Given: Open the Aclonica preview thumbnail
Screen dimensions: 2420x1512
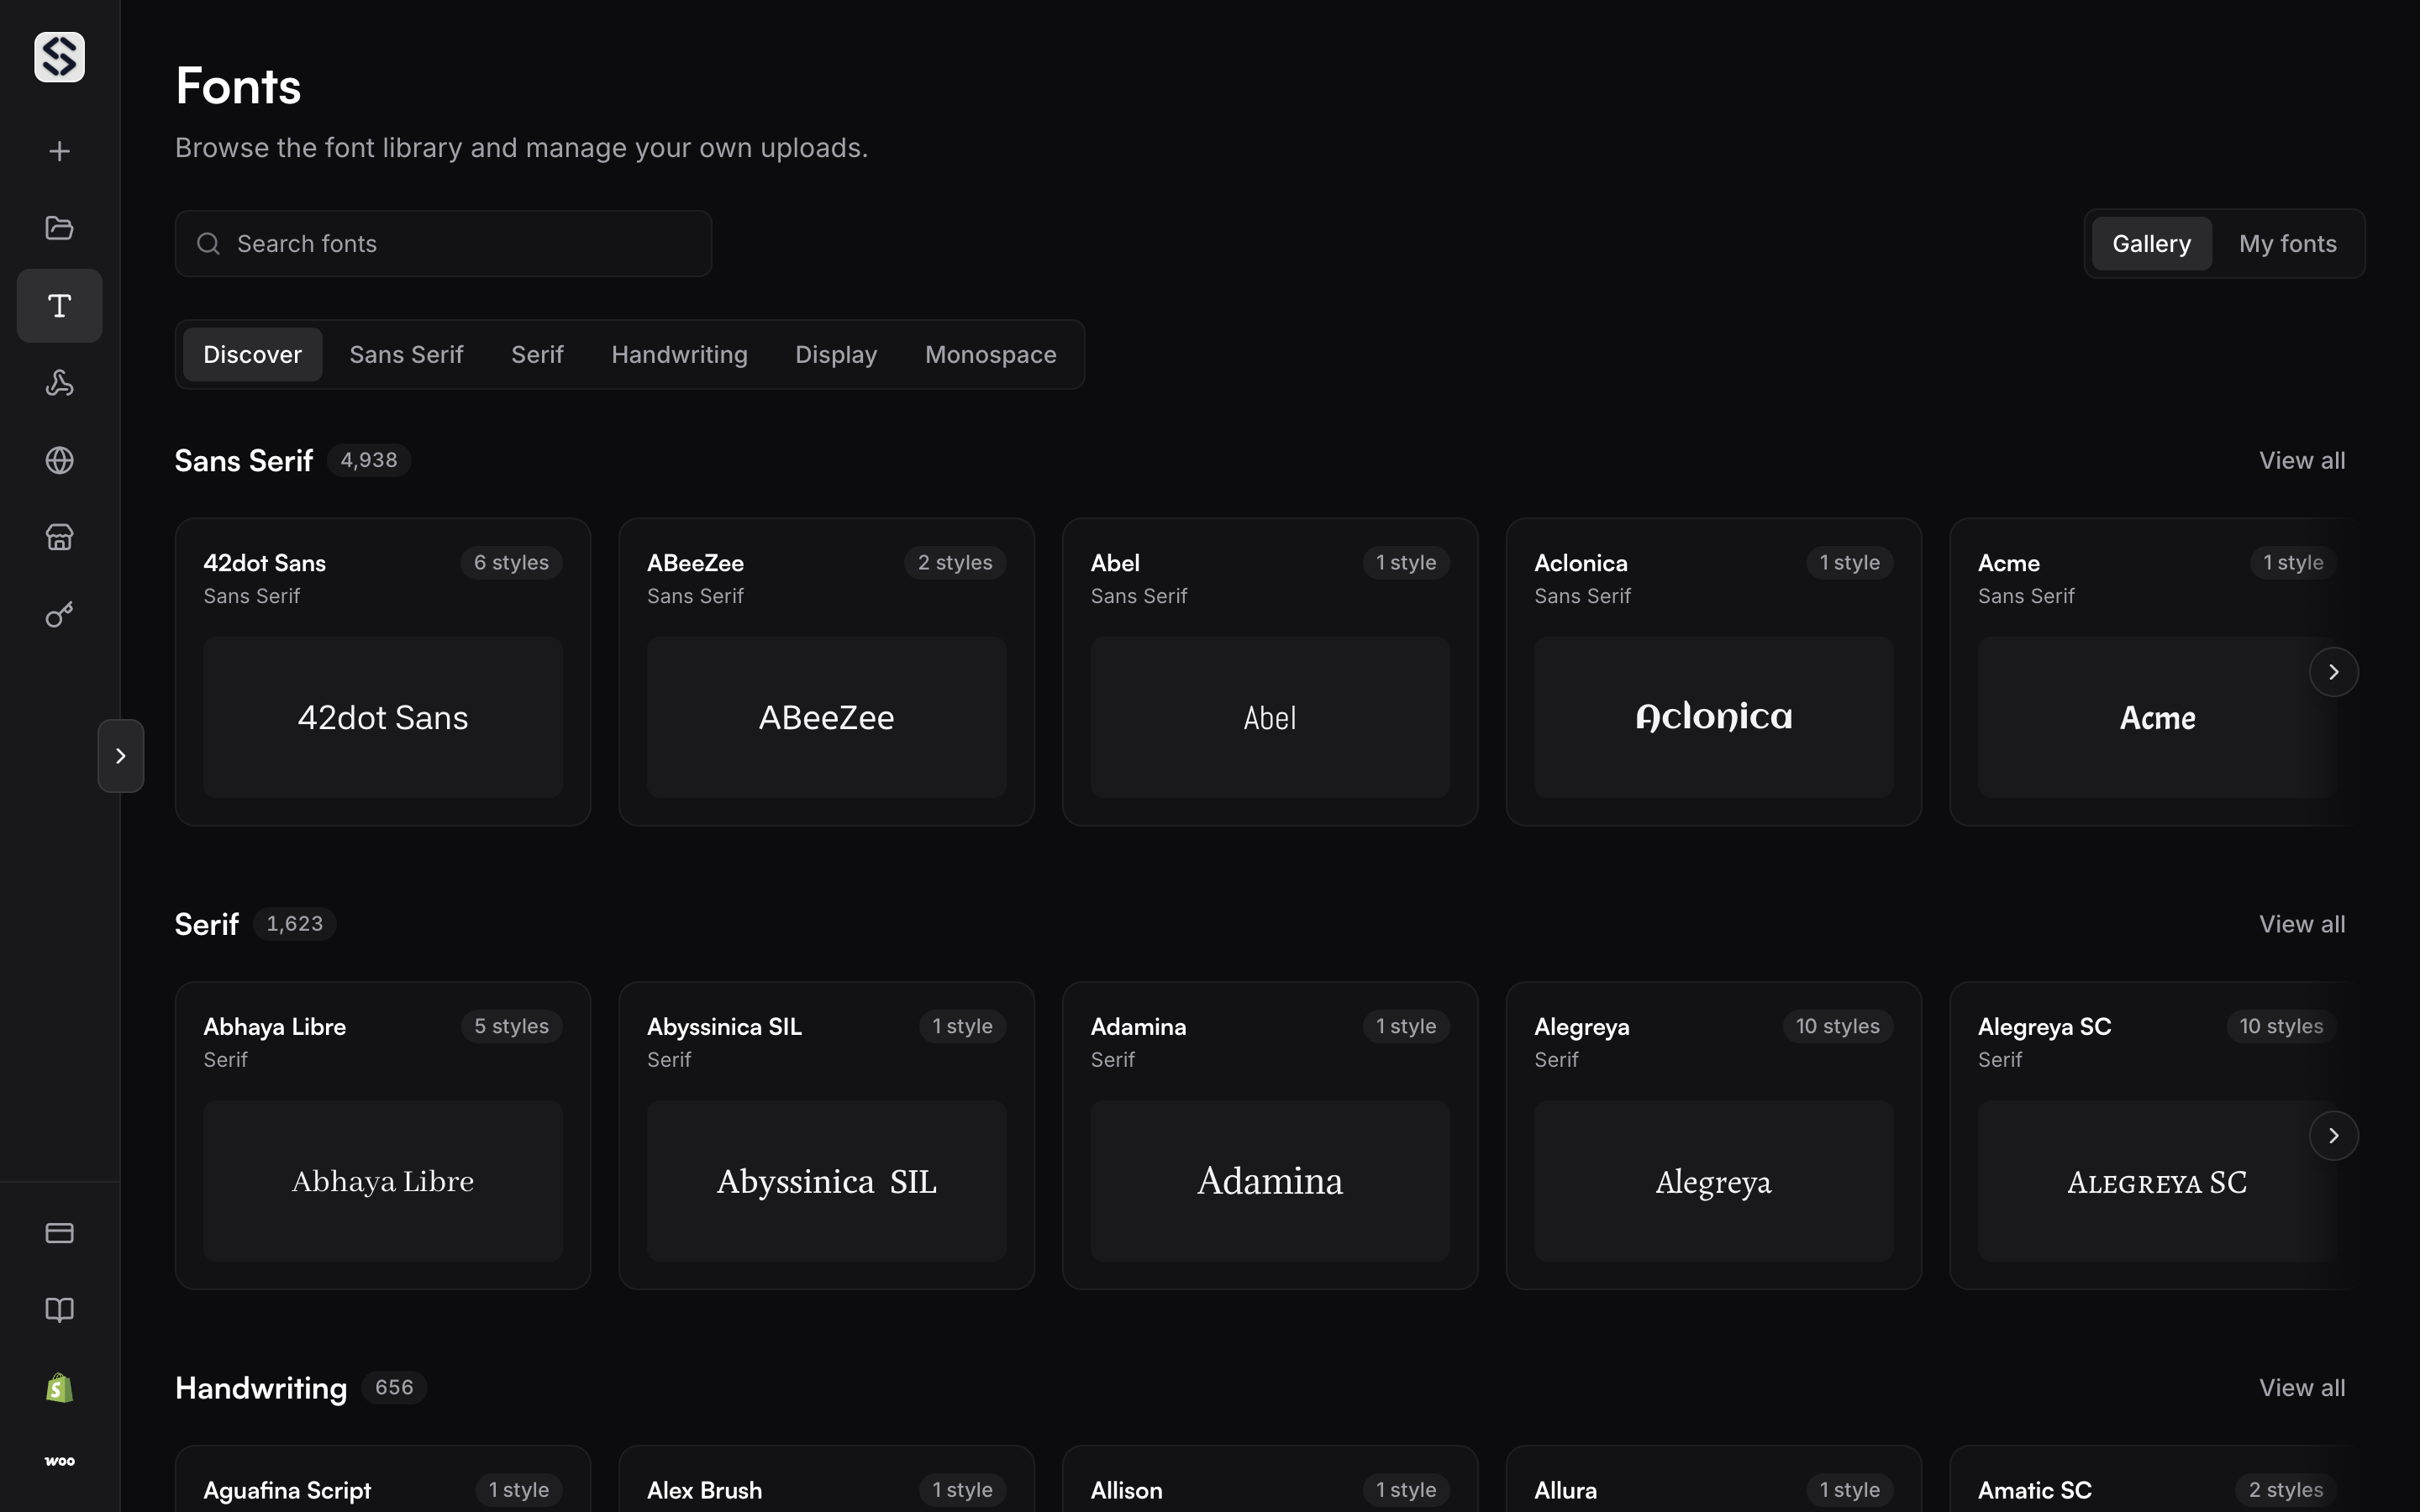Looking at the screenshot, I should 1713,718.
